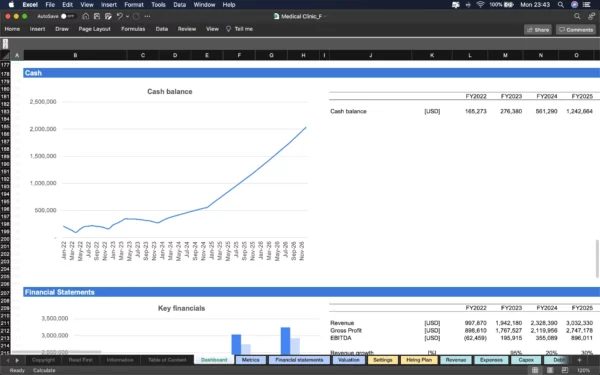The height and width of the screenshot is (375, 600).
Task: Open Spotlight search in the macOS menu bar
Action: tap(561, 5)
